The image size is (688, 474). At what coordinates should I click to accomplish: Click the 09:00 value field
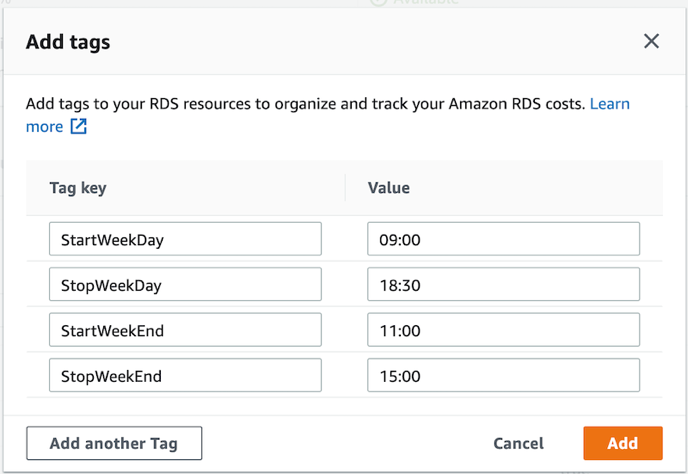[503, 239]
